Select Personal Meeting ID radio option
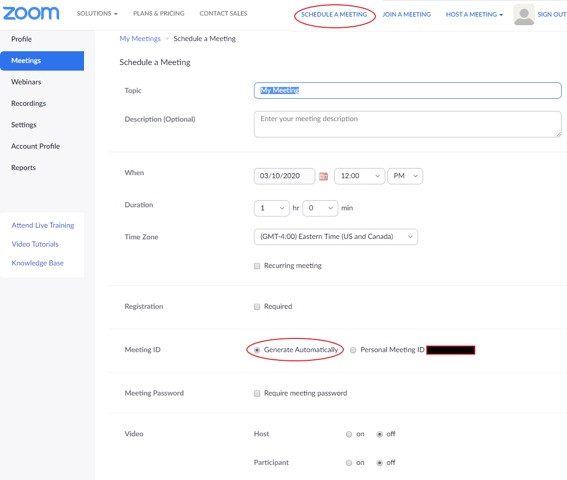This screenshot has height=480, width=567. tap(353, 350)
